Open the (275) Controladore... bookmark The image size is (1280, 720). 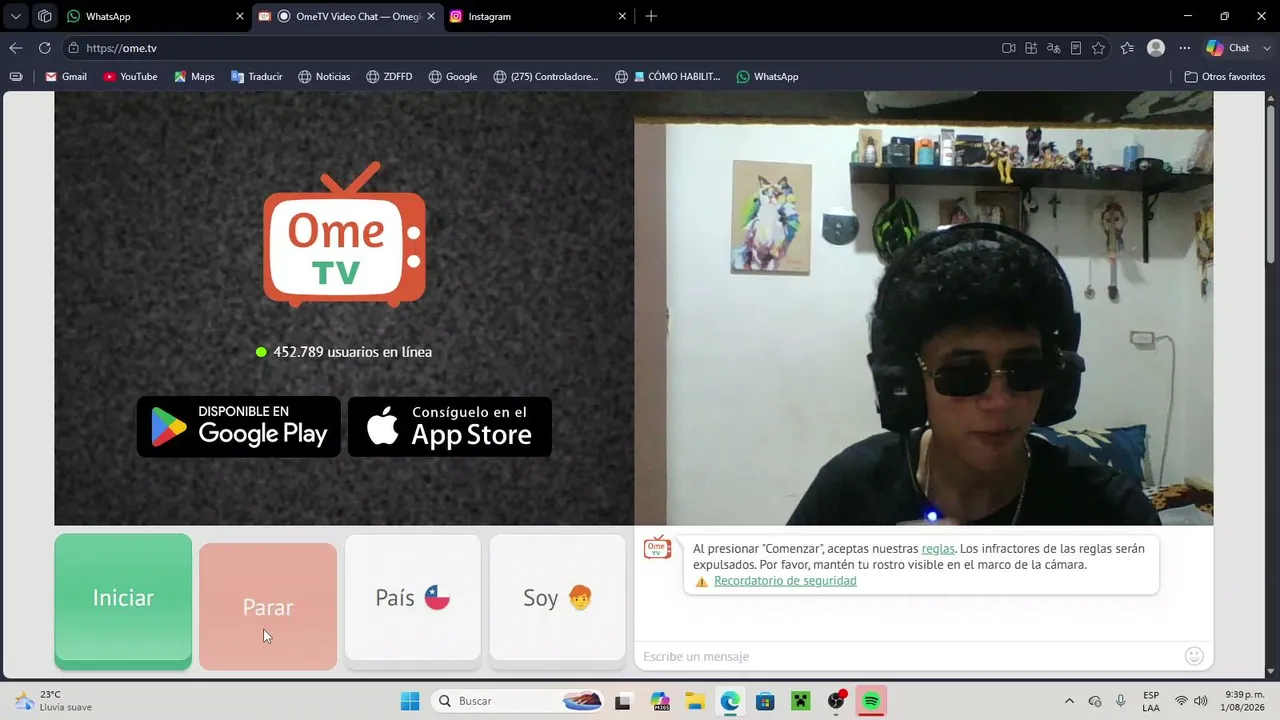tap(545, 77)
